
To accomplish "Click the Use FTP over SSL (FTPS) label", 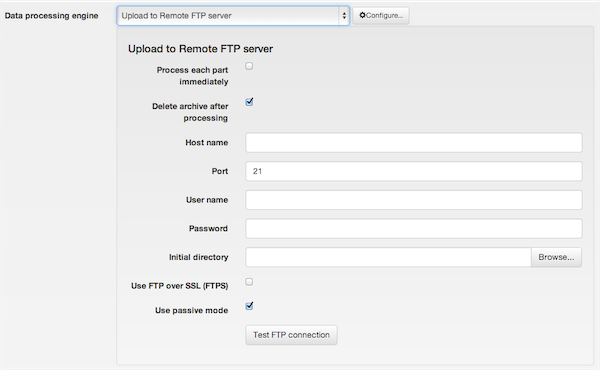I will [179, 286].
